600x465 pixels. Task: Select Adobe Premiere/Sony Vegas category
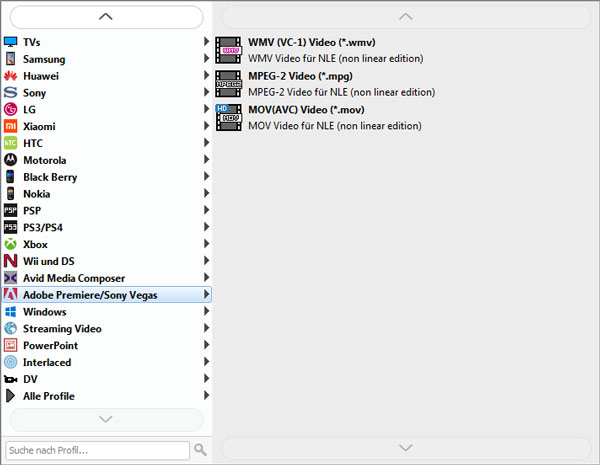(x=107, y=295)
